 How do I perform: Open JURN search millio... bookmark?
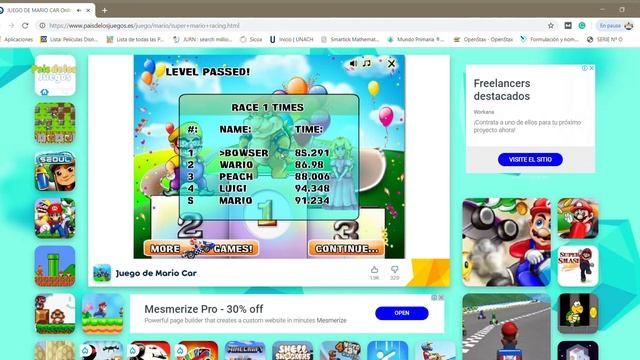pyautogui.click(x=203, y=39)
